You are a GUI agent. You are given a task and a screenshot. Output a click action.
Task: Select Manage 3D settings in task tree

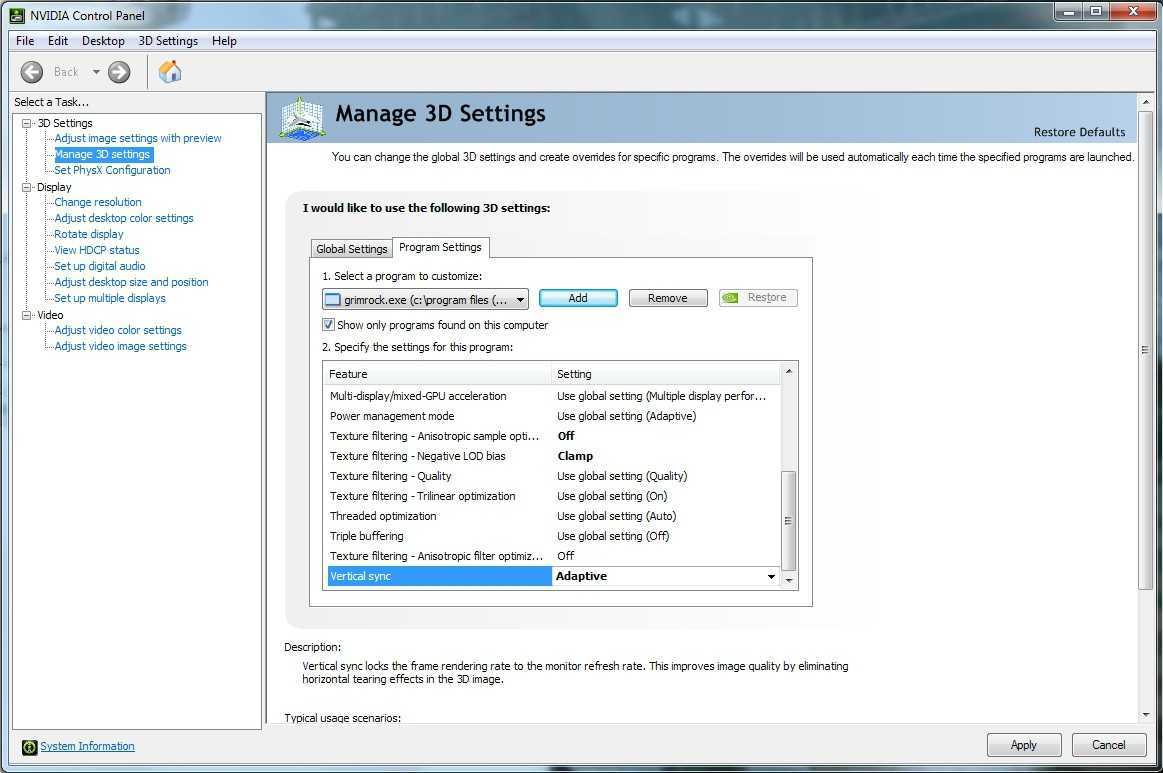(102, 154)
